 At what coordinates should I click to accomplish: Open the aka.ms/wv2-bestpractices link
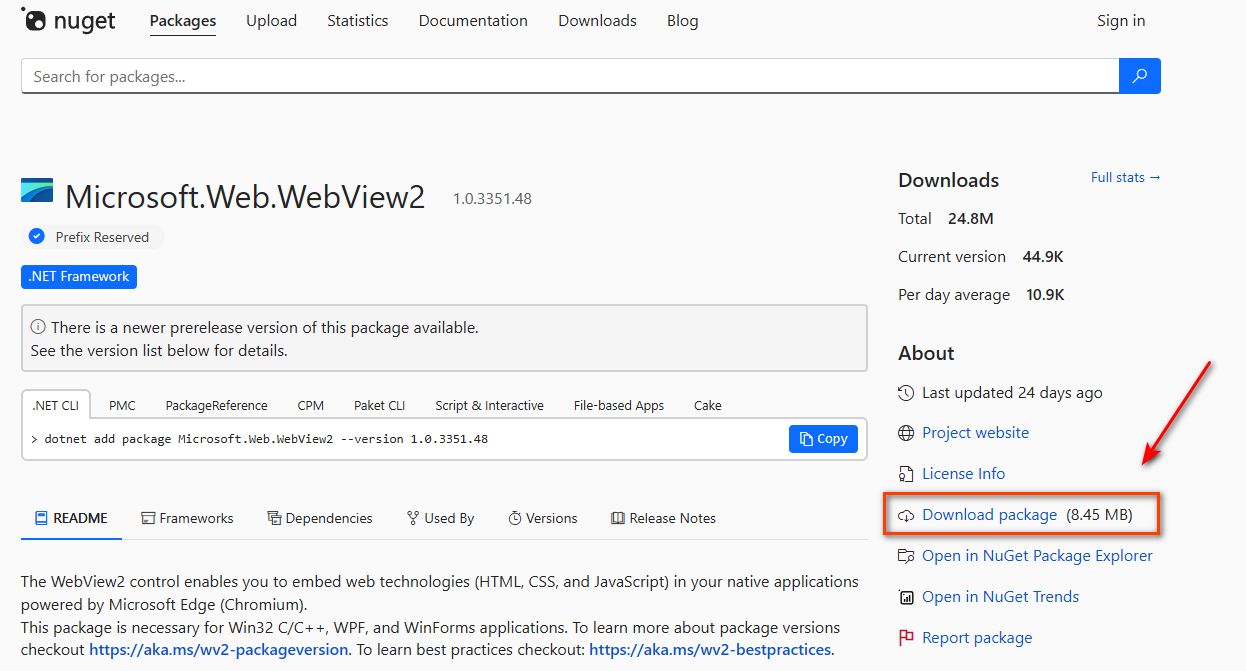tap(710, 650)
